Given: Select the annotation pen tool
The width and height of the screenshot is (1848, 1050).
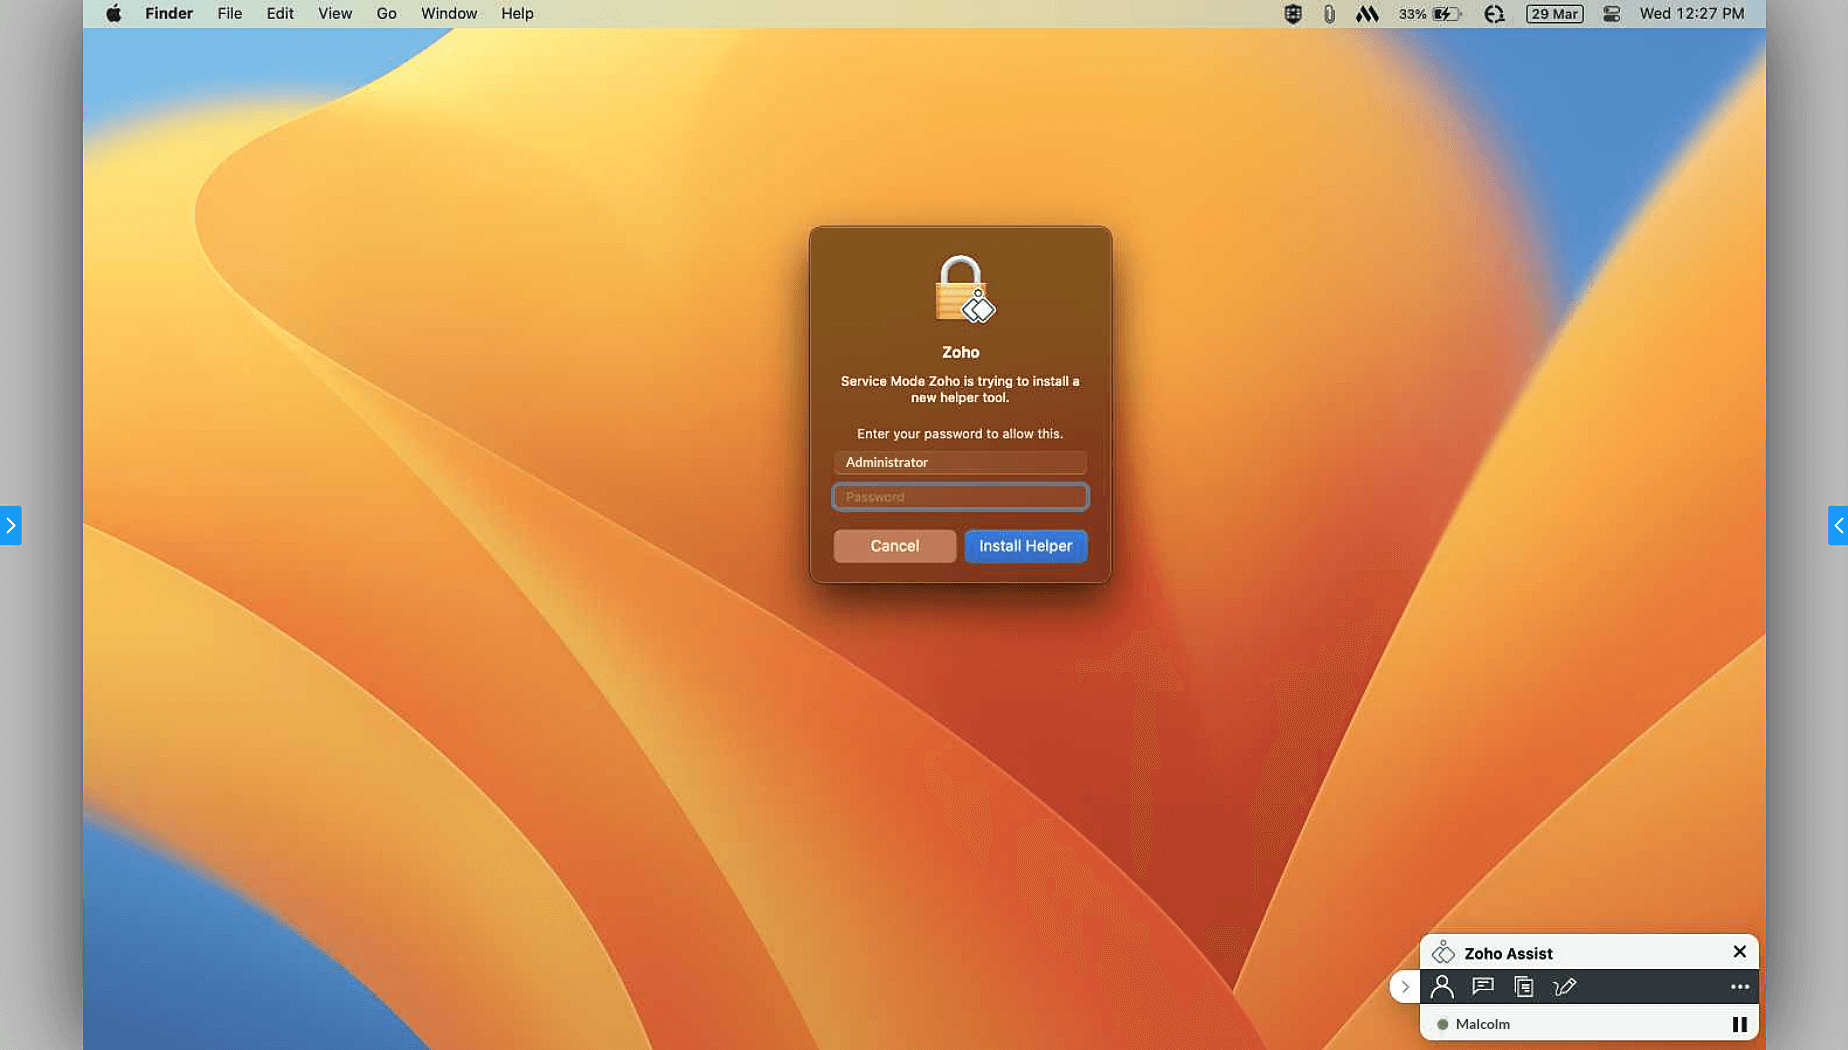Looking at the screenshot, I should [1564, 986].
